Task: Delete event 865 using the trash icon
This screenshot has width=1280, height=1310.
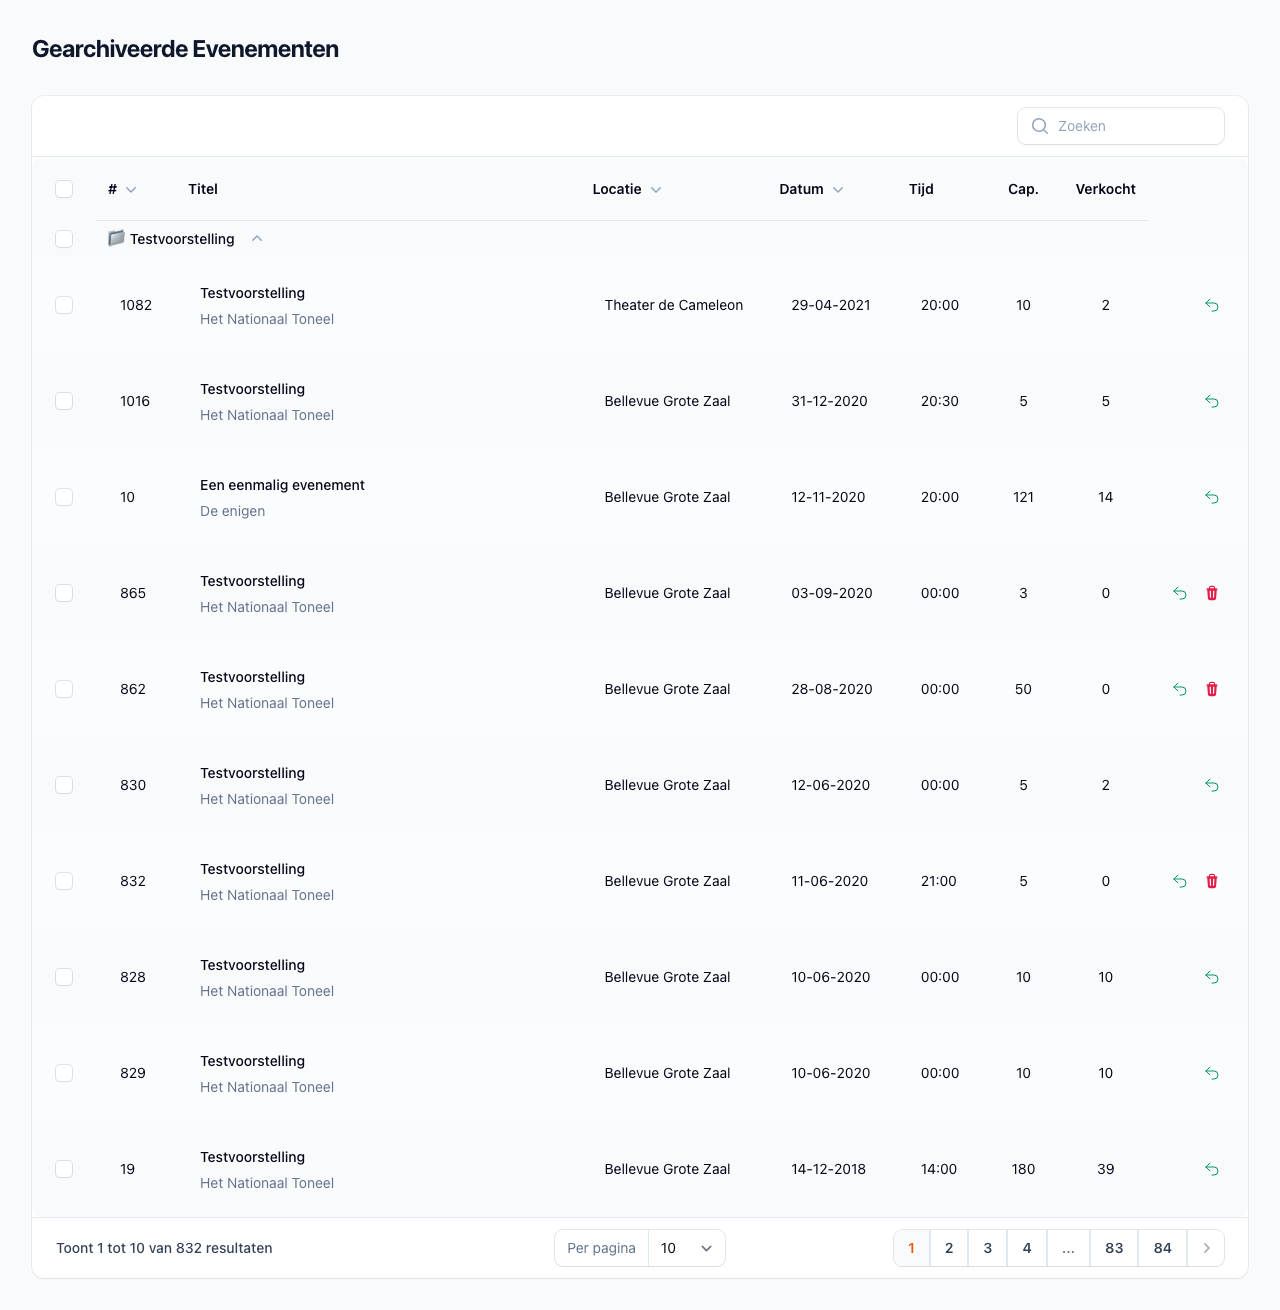Action: click(x=1212, y=593)
